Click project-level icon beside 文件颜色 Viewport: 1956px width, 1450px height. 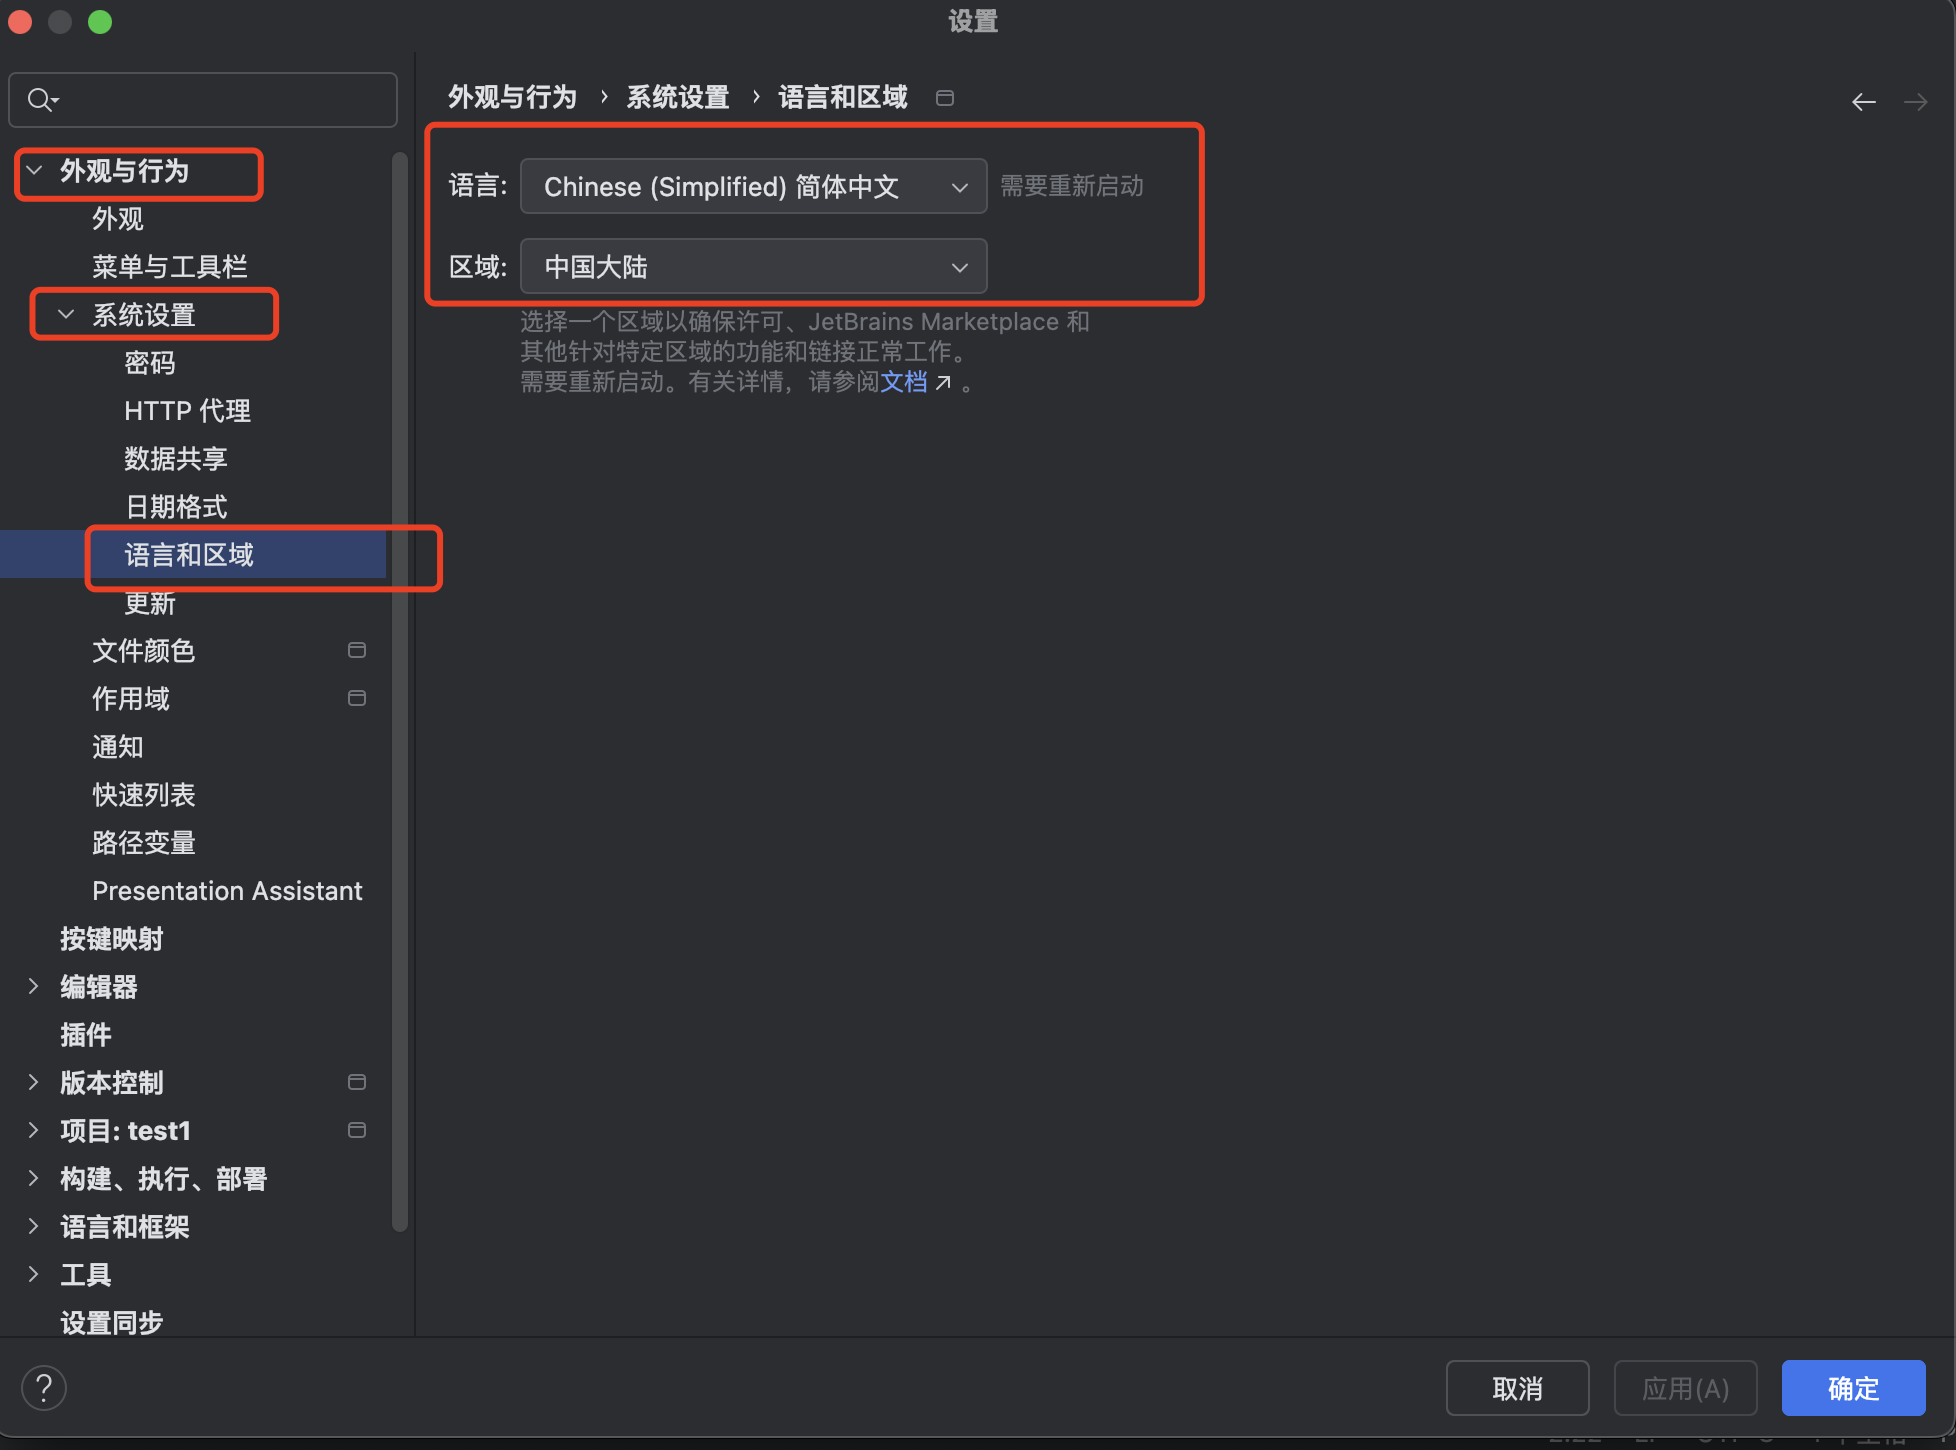pos(356,650)
